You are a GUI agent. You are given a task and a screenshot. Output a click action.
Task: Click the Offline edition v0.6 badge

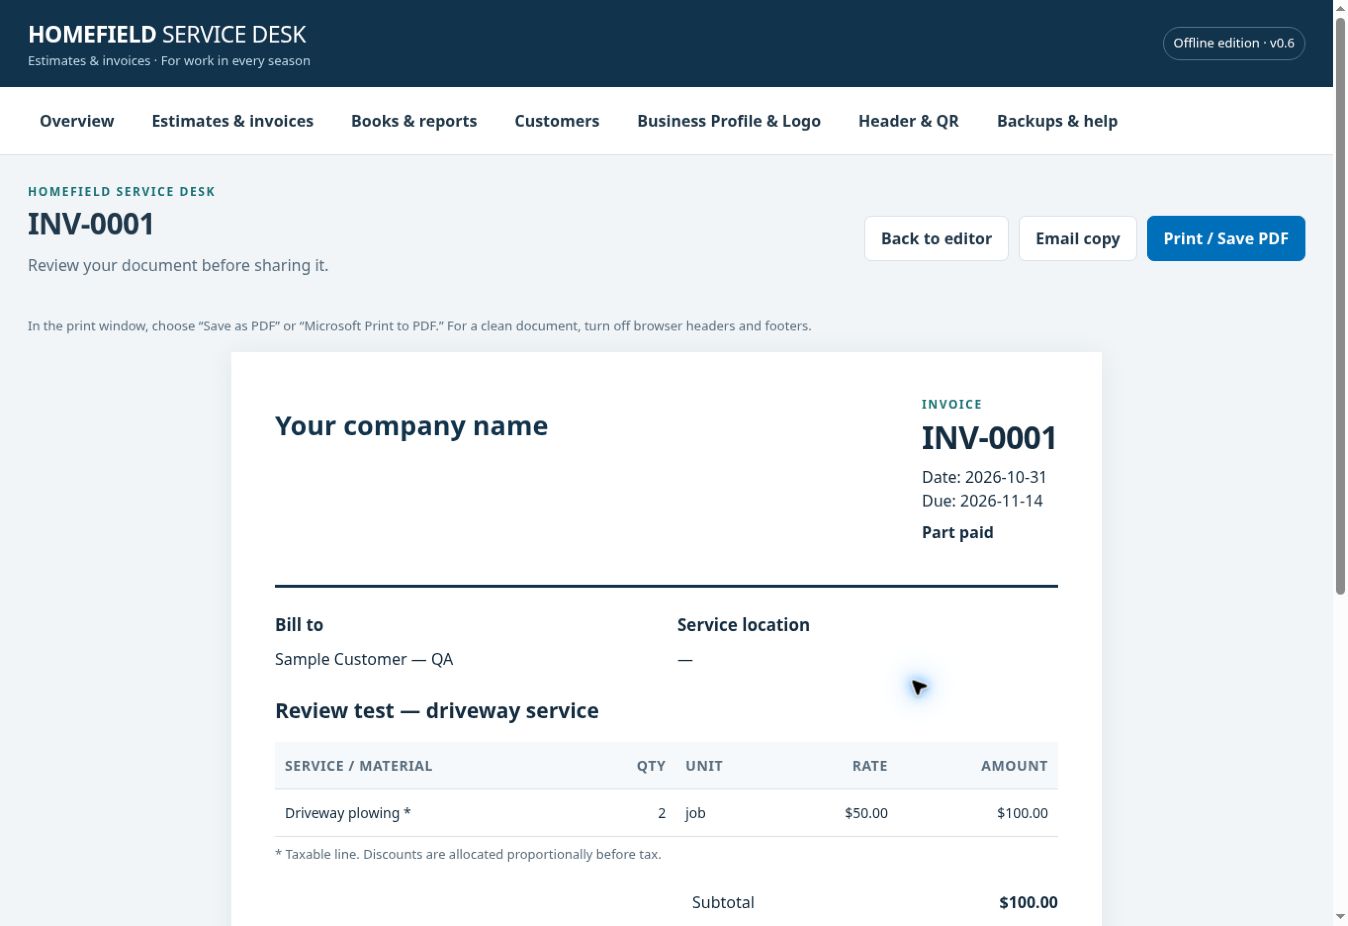[1234, 43]
